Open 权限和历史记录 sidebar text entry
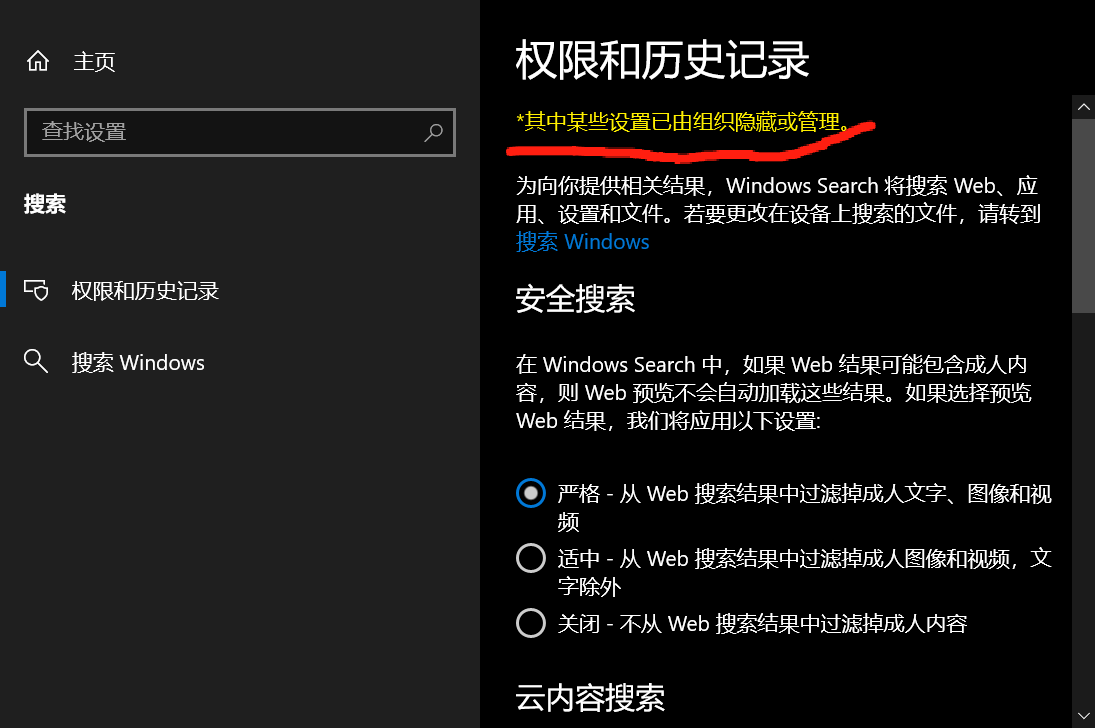This screenshot has height=728, width=1095. click(x=145, y=291)
